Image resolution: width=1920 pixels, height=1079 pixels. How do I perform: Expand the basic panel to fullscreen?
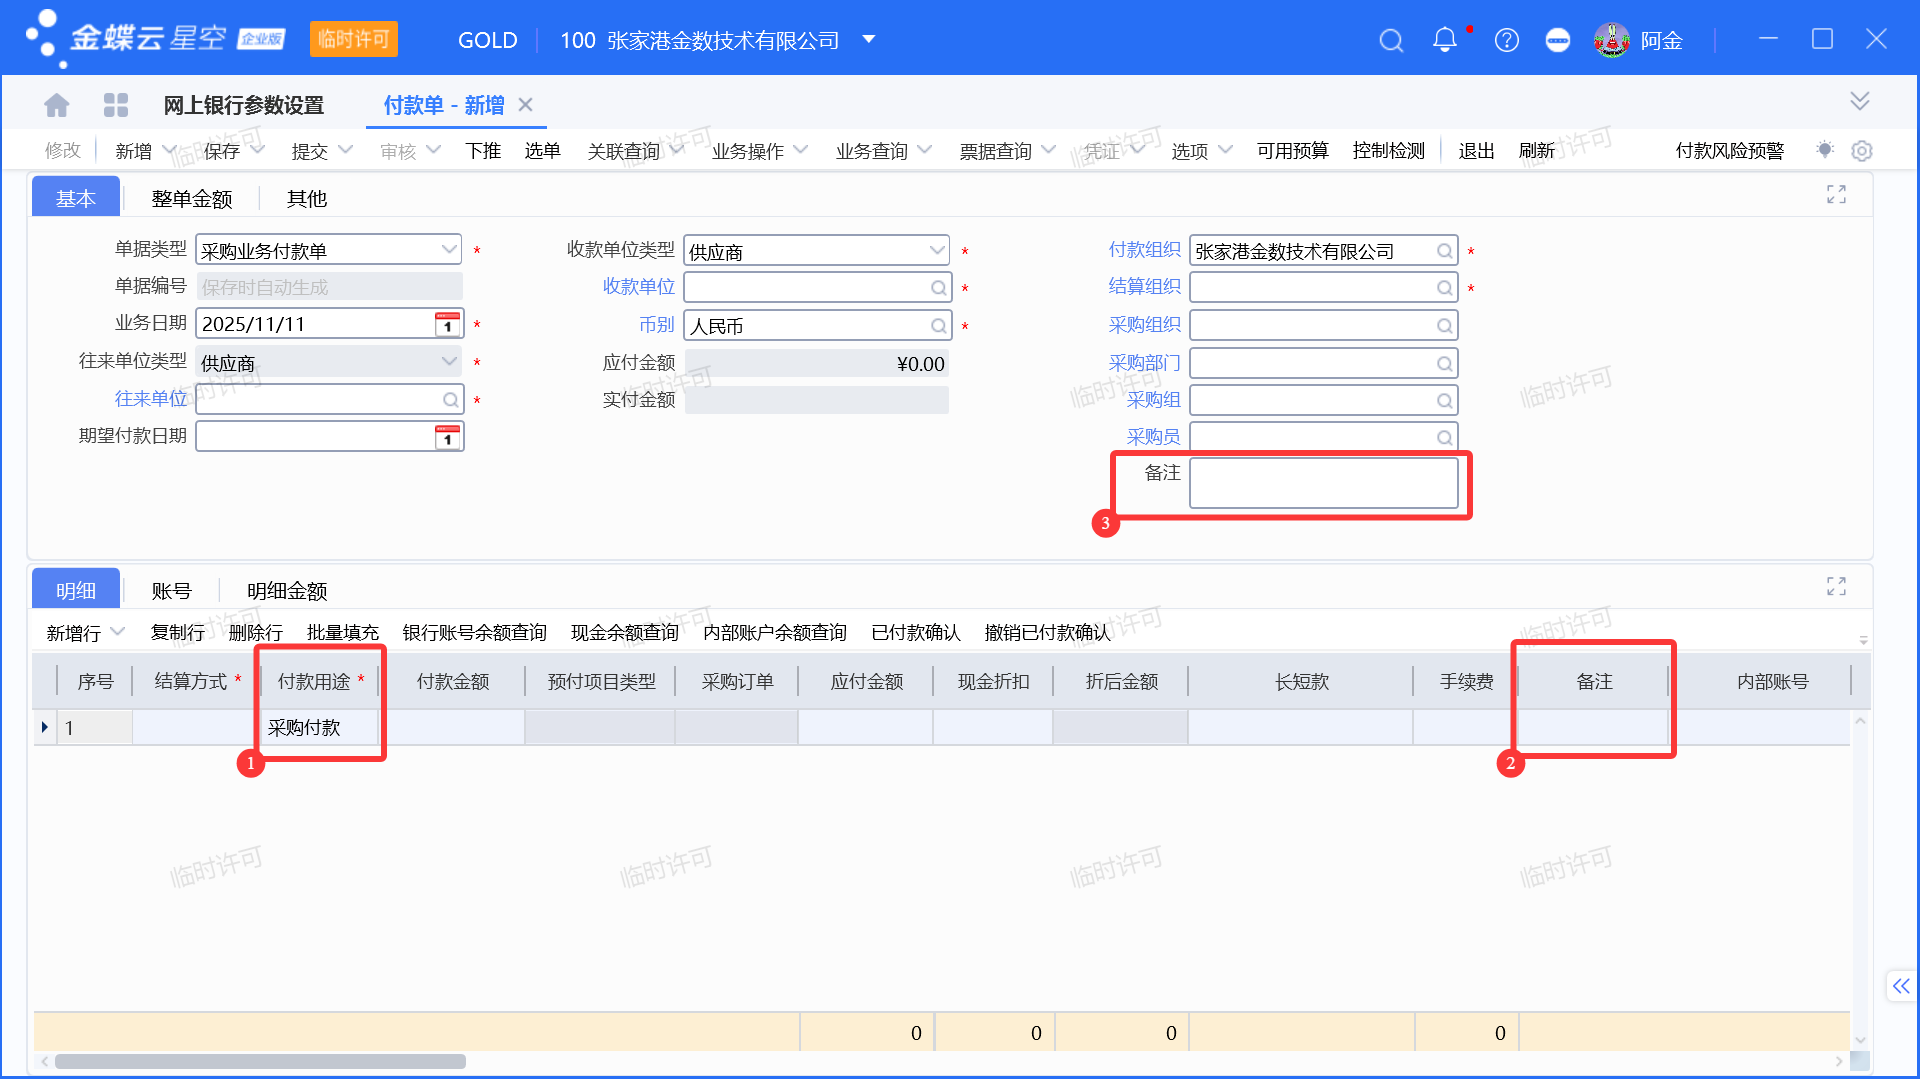[1836, 194]
